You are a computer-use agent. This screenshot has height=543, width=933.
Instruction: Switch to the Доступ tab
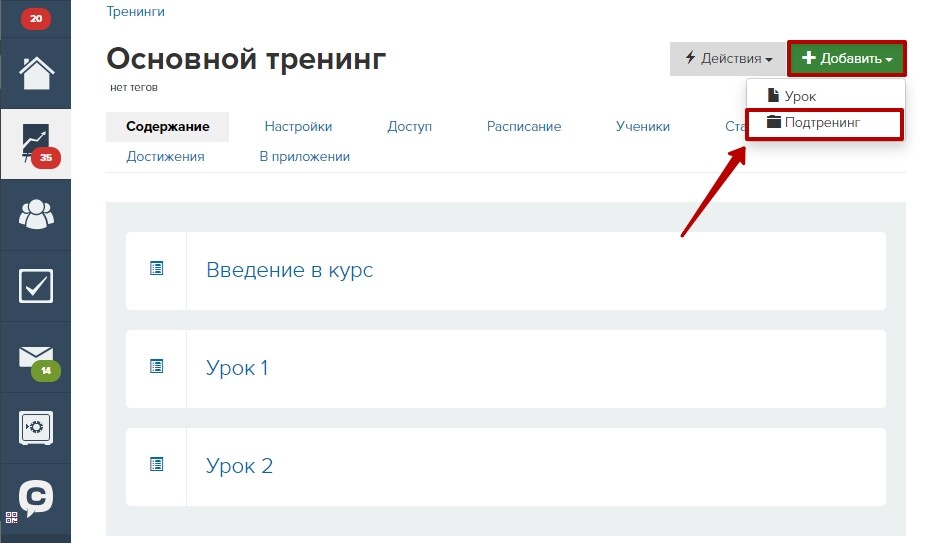(409, 127)
